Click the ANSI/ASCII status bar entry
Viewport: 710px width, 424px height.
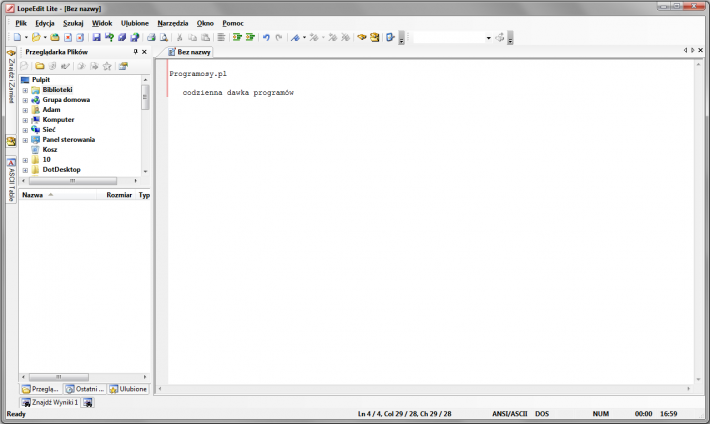click(510, 414)
